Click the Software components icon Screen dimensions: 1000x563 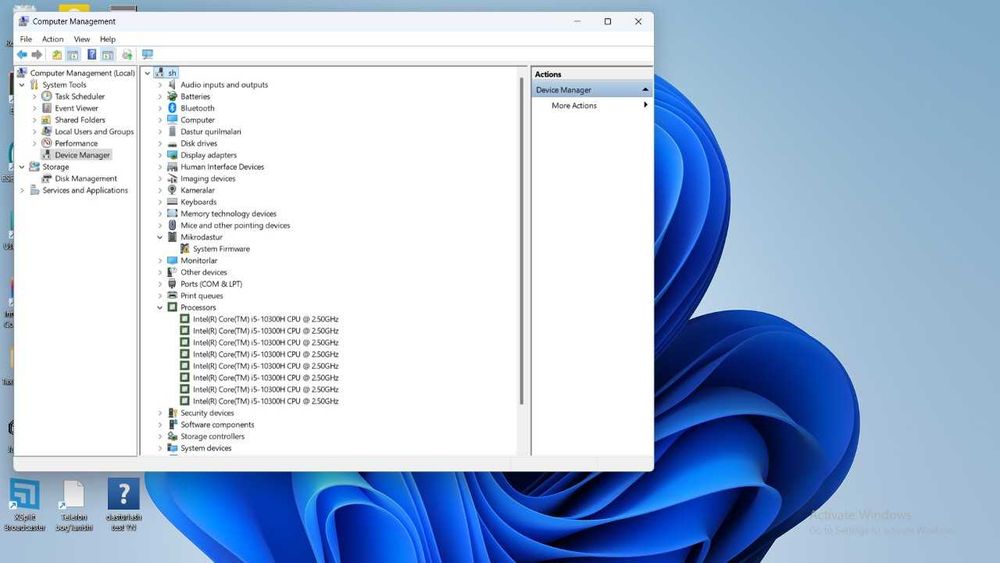point(172,425)
